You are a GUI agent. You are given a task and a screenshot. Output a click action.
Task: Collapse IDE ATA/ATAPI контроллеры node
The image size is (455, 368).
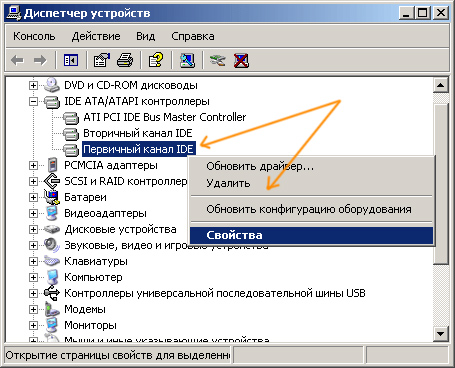(x=33, y=101)
